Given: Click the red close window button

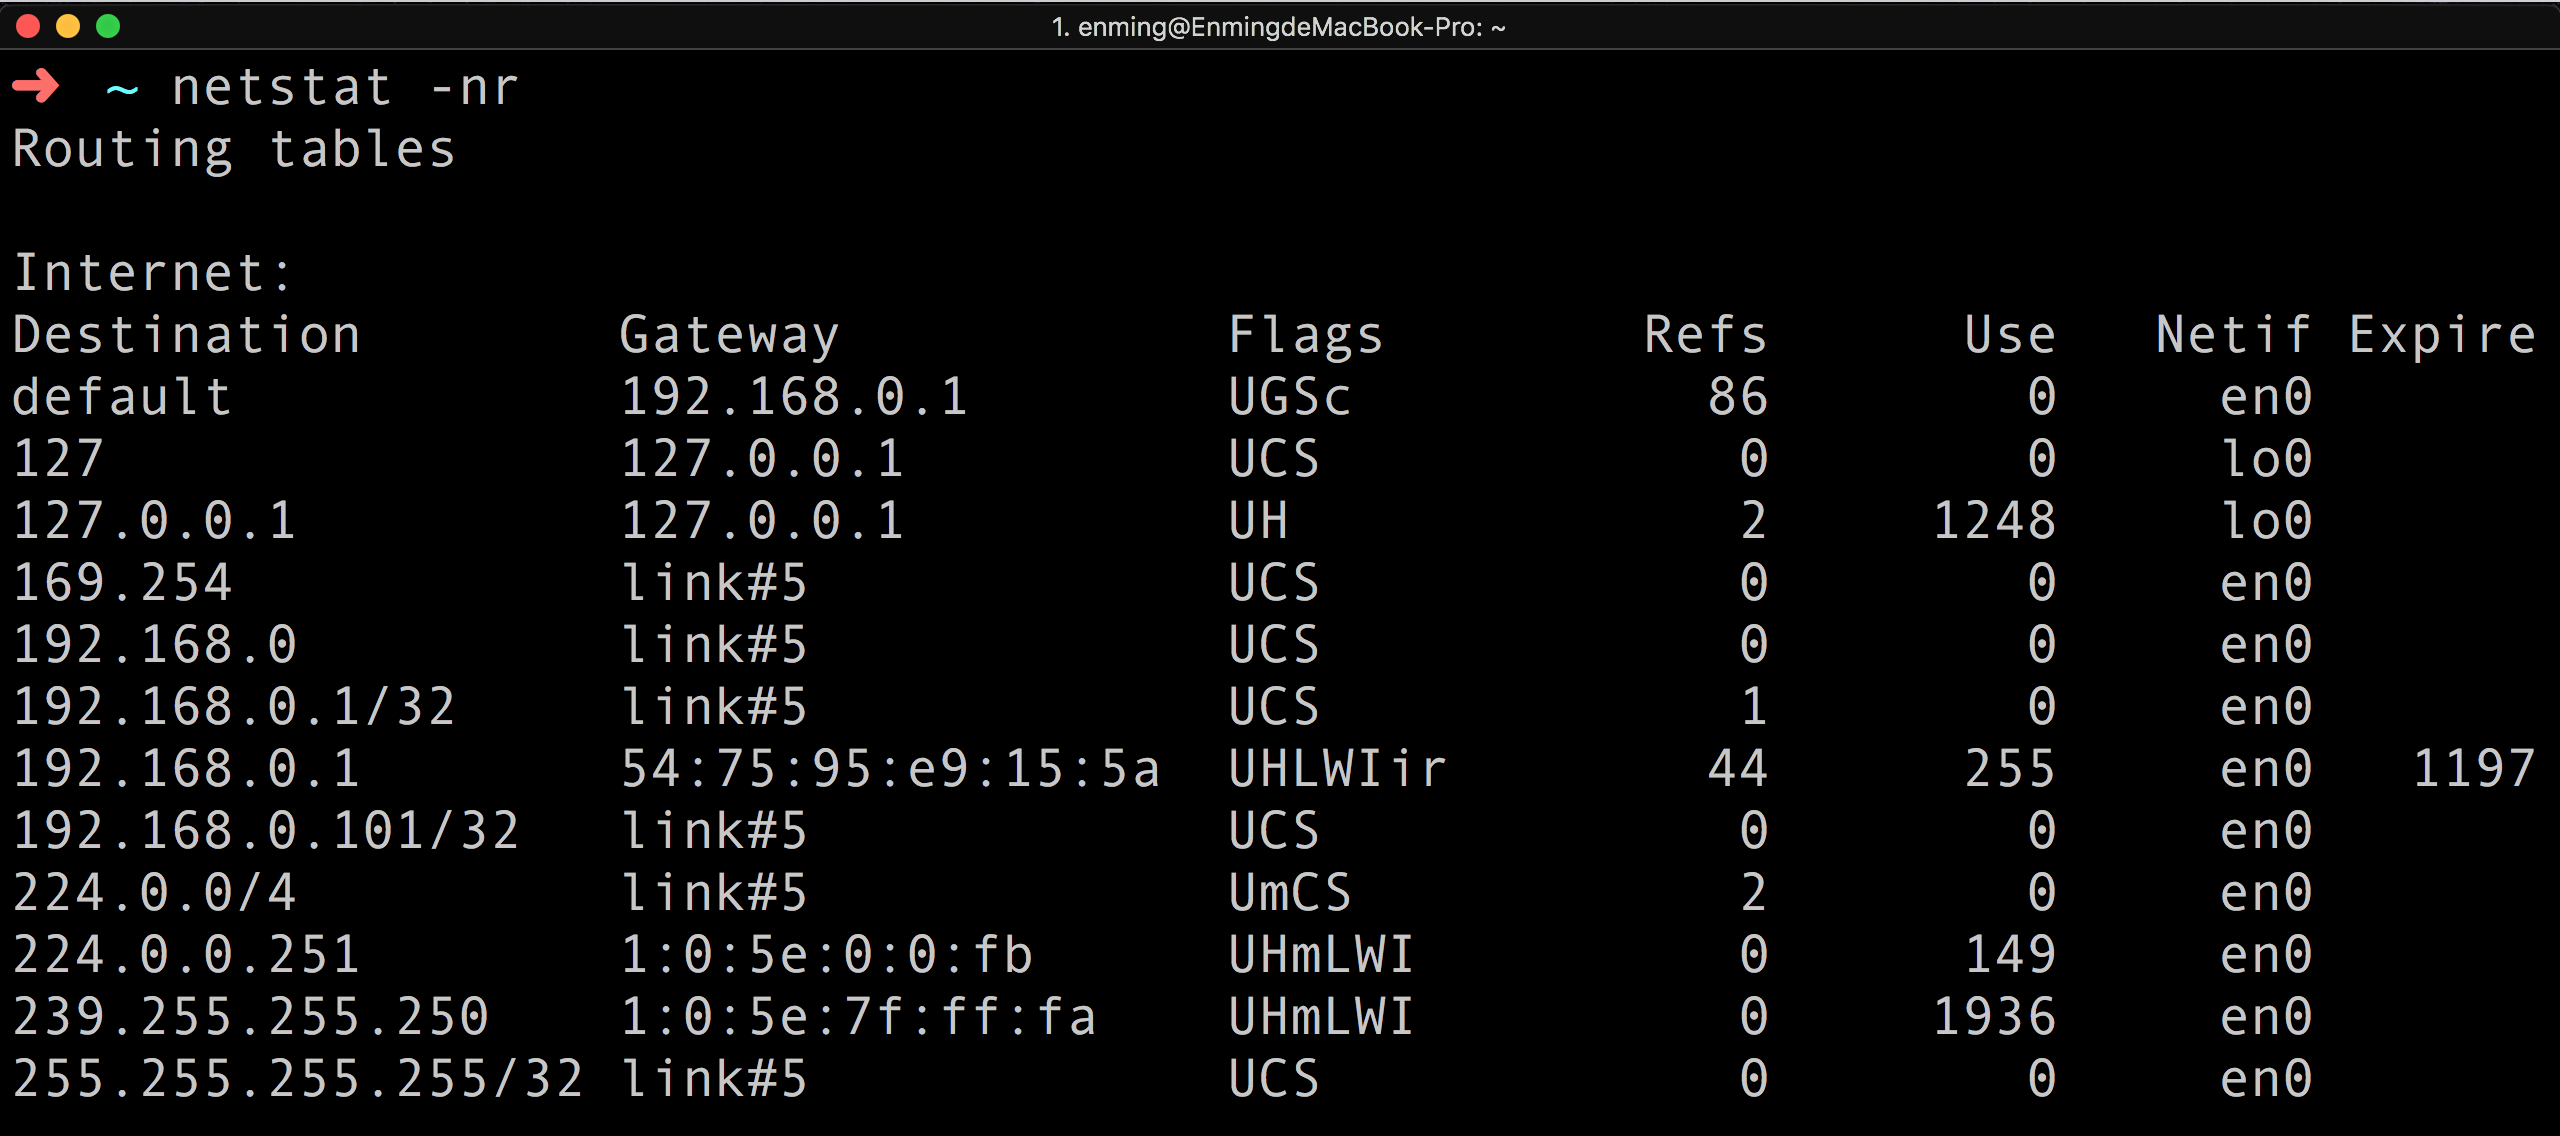Looking at the screenshot, I should tap(28, 27).
